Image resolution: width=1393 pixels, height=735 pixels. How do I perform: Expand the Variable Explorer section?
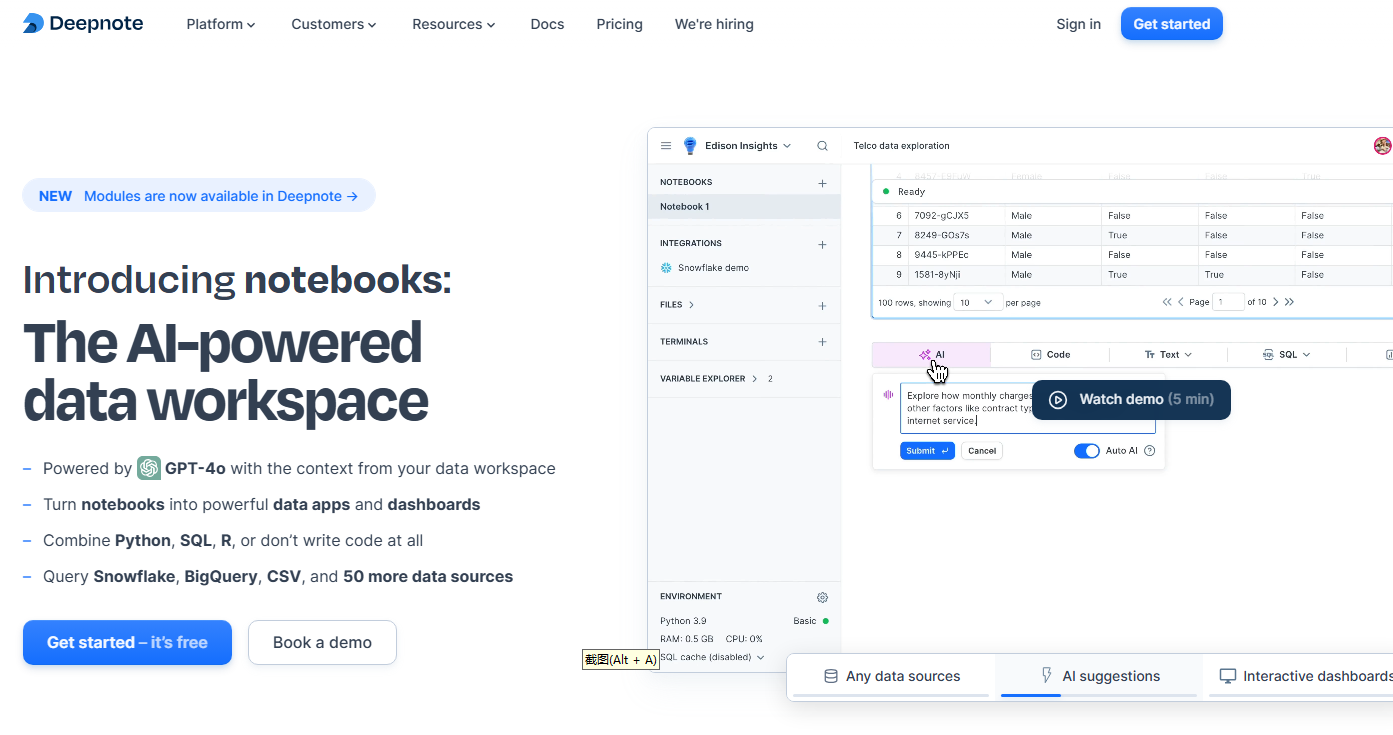(755, 379)
